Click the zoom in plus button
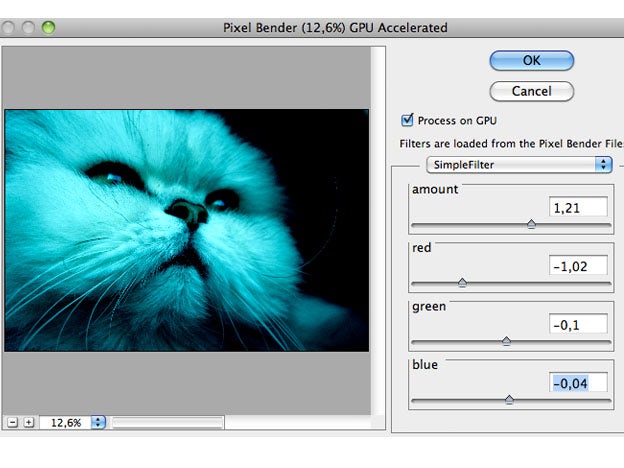This screenshot has height=468, width=624. (x=29, y=422)
